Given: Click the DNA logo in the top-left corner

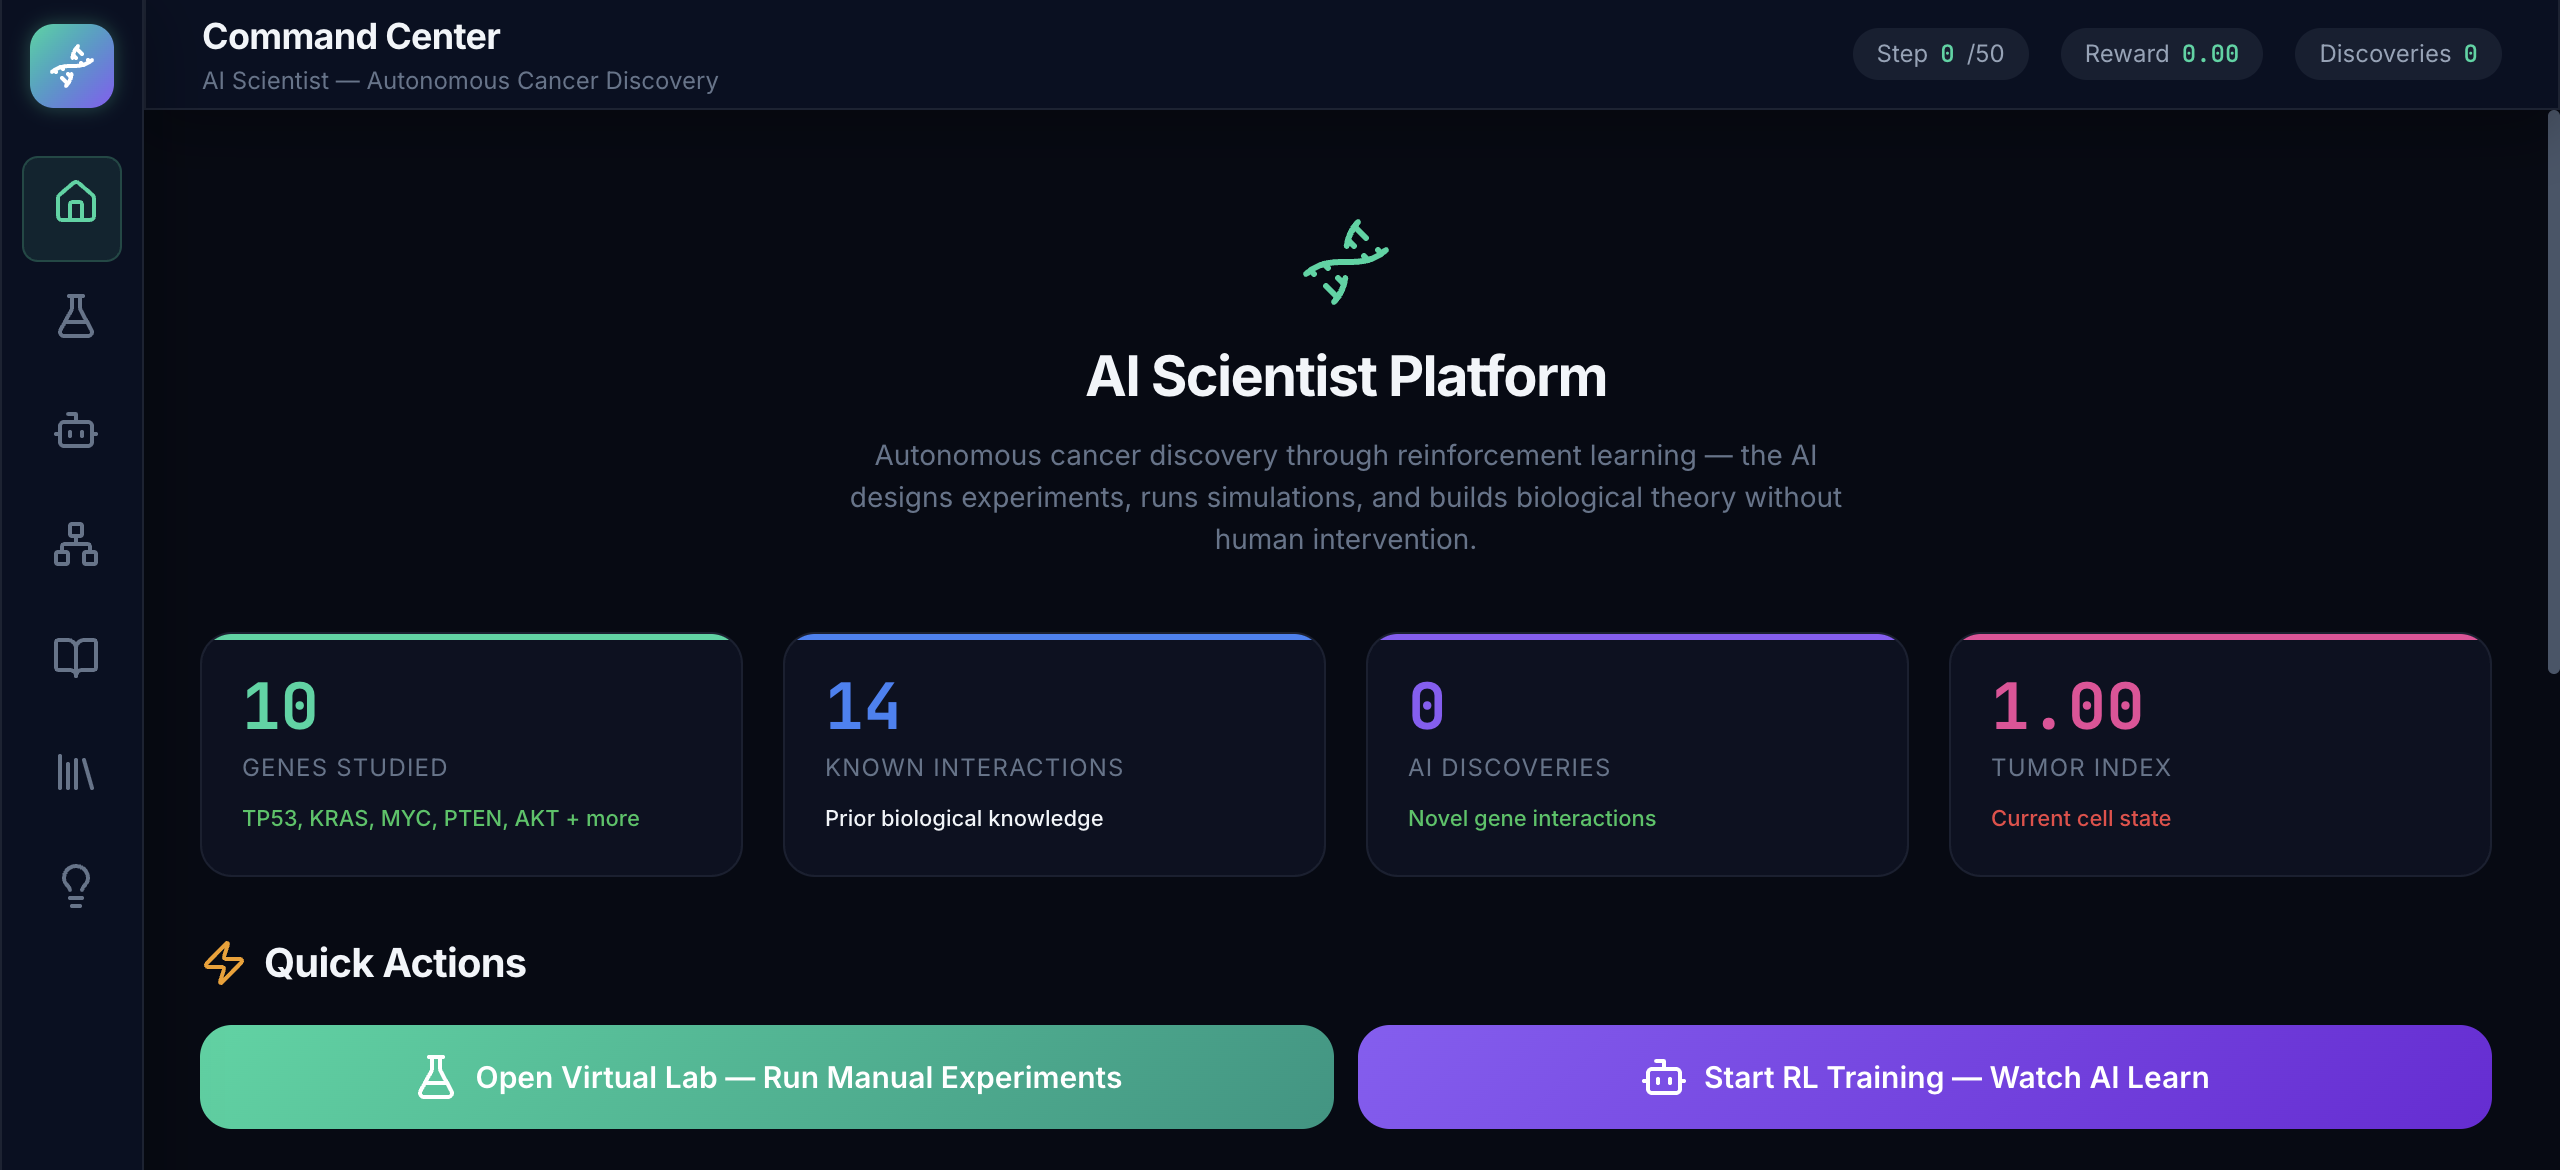Looking at the screenshot, I should pos(70,65).
